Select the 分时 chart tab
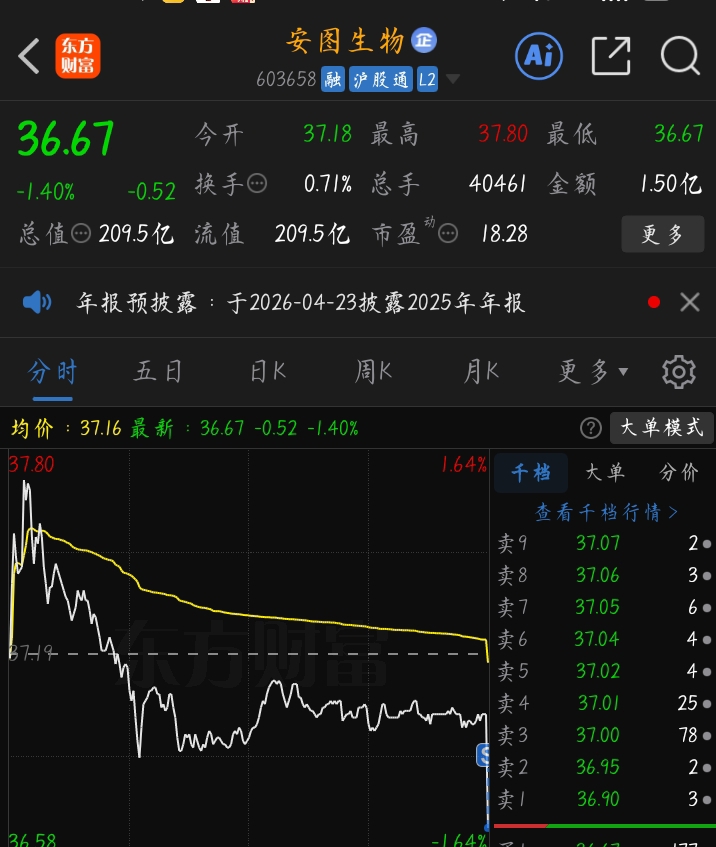The height and width of the screenshot is (847, 716). click(52, 372)
